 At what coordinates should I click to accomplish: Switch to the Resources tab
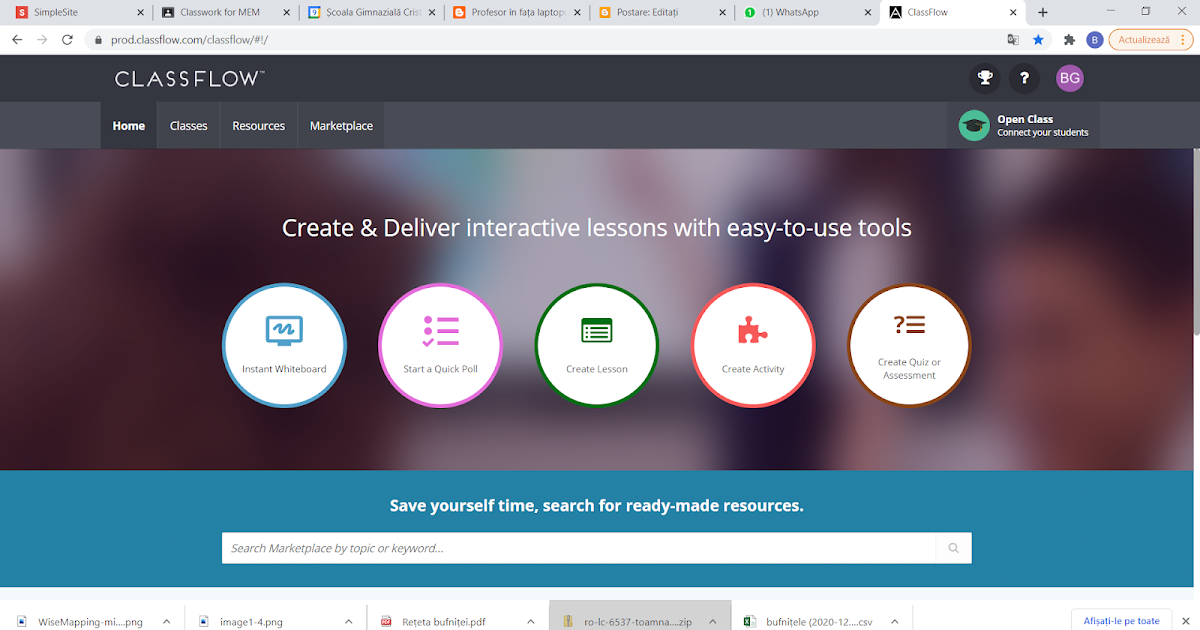click(258, 125)
